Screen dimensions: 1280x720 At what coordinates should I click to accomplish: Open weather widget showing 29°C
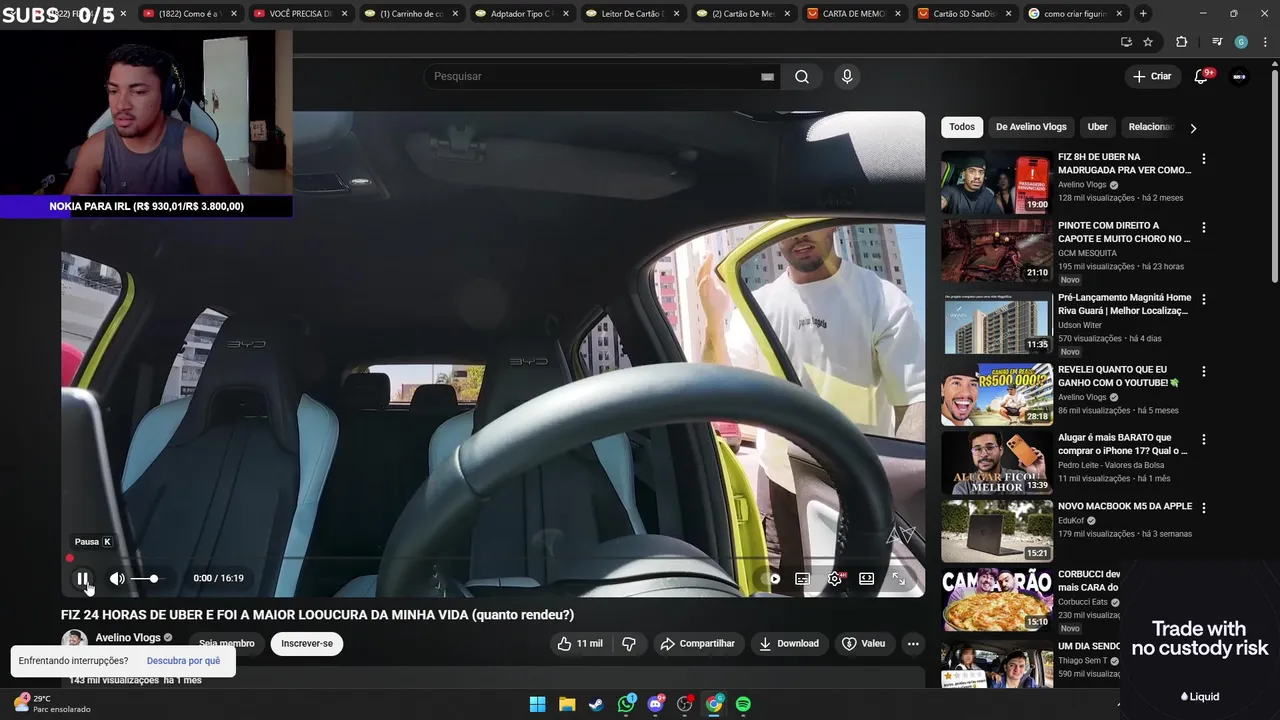point(52,704)
